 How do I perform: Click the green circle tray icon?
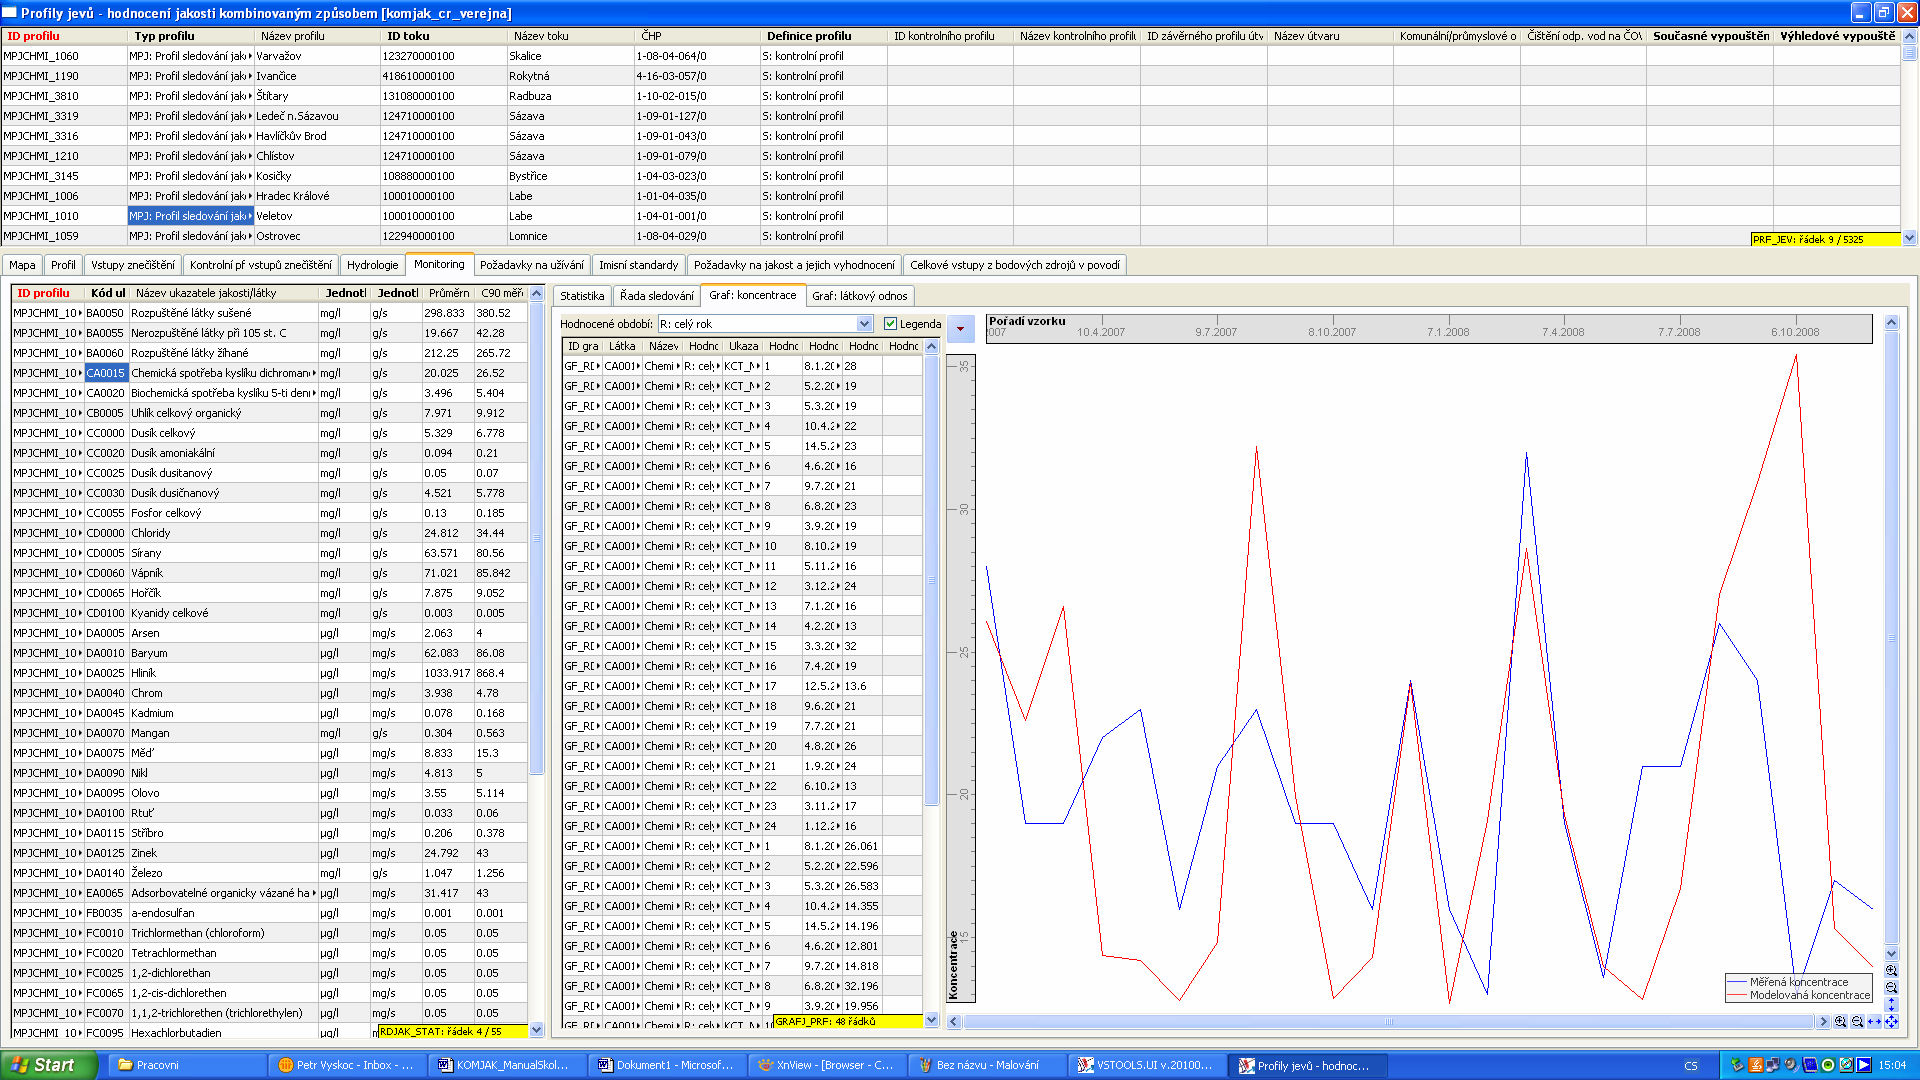1828,1065
